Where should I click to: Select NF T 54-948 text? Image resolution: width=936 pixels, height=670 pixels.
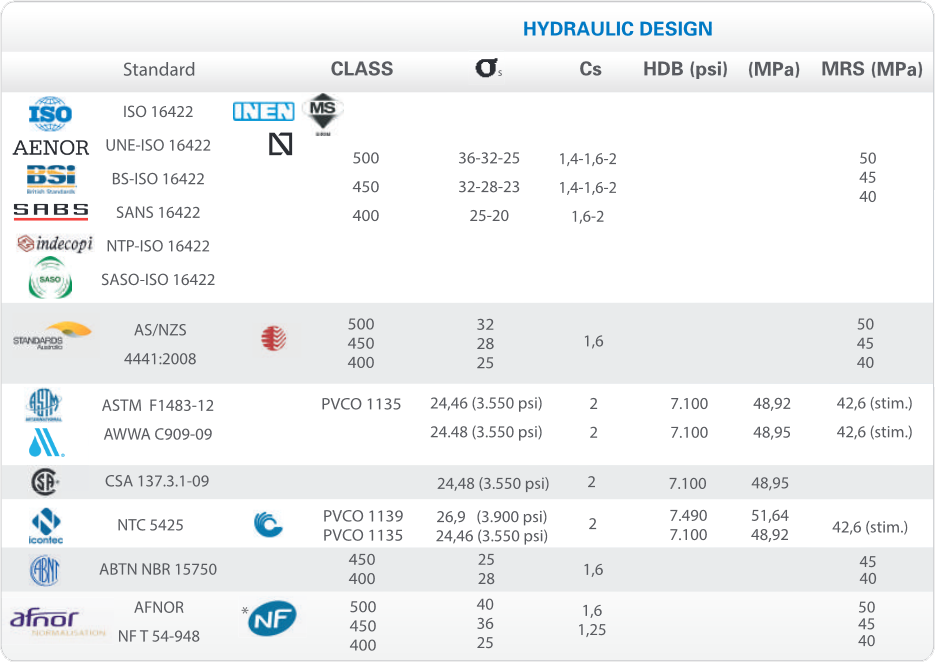coord(159,636)
